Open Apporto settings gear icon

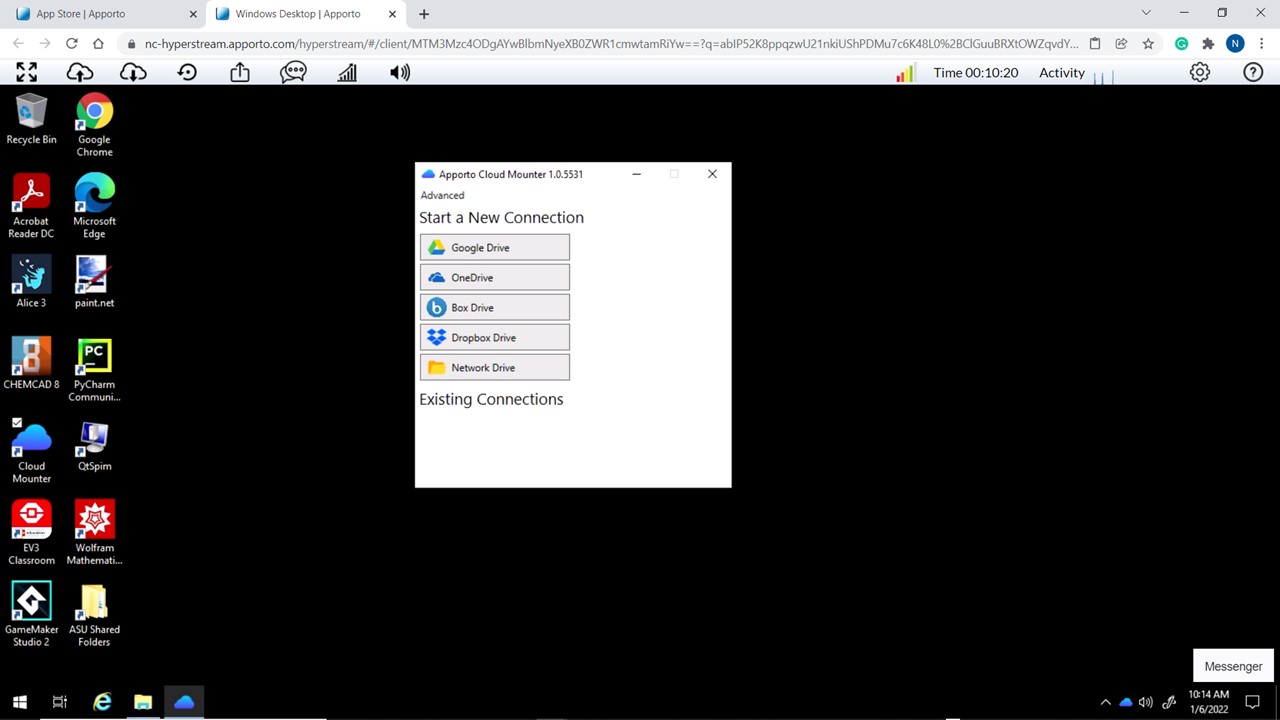(x=1200, y=72)
